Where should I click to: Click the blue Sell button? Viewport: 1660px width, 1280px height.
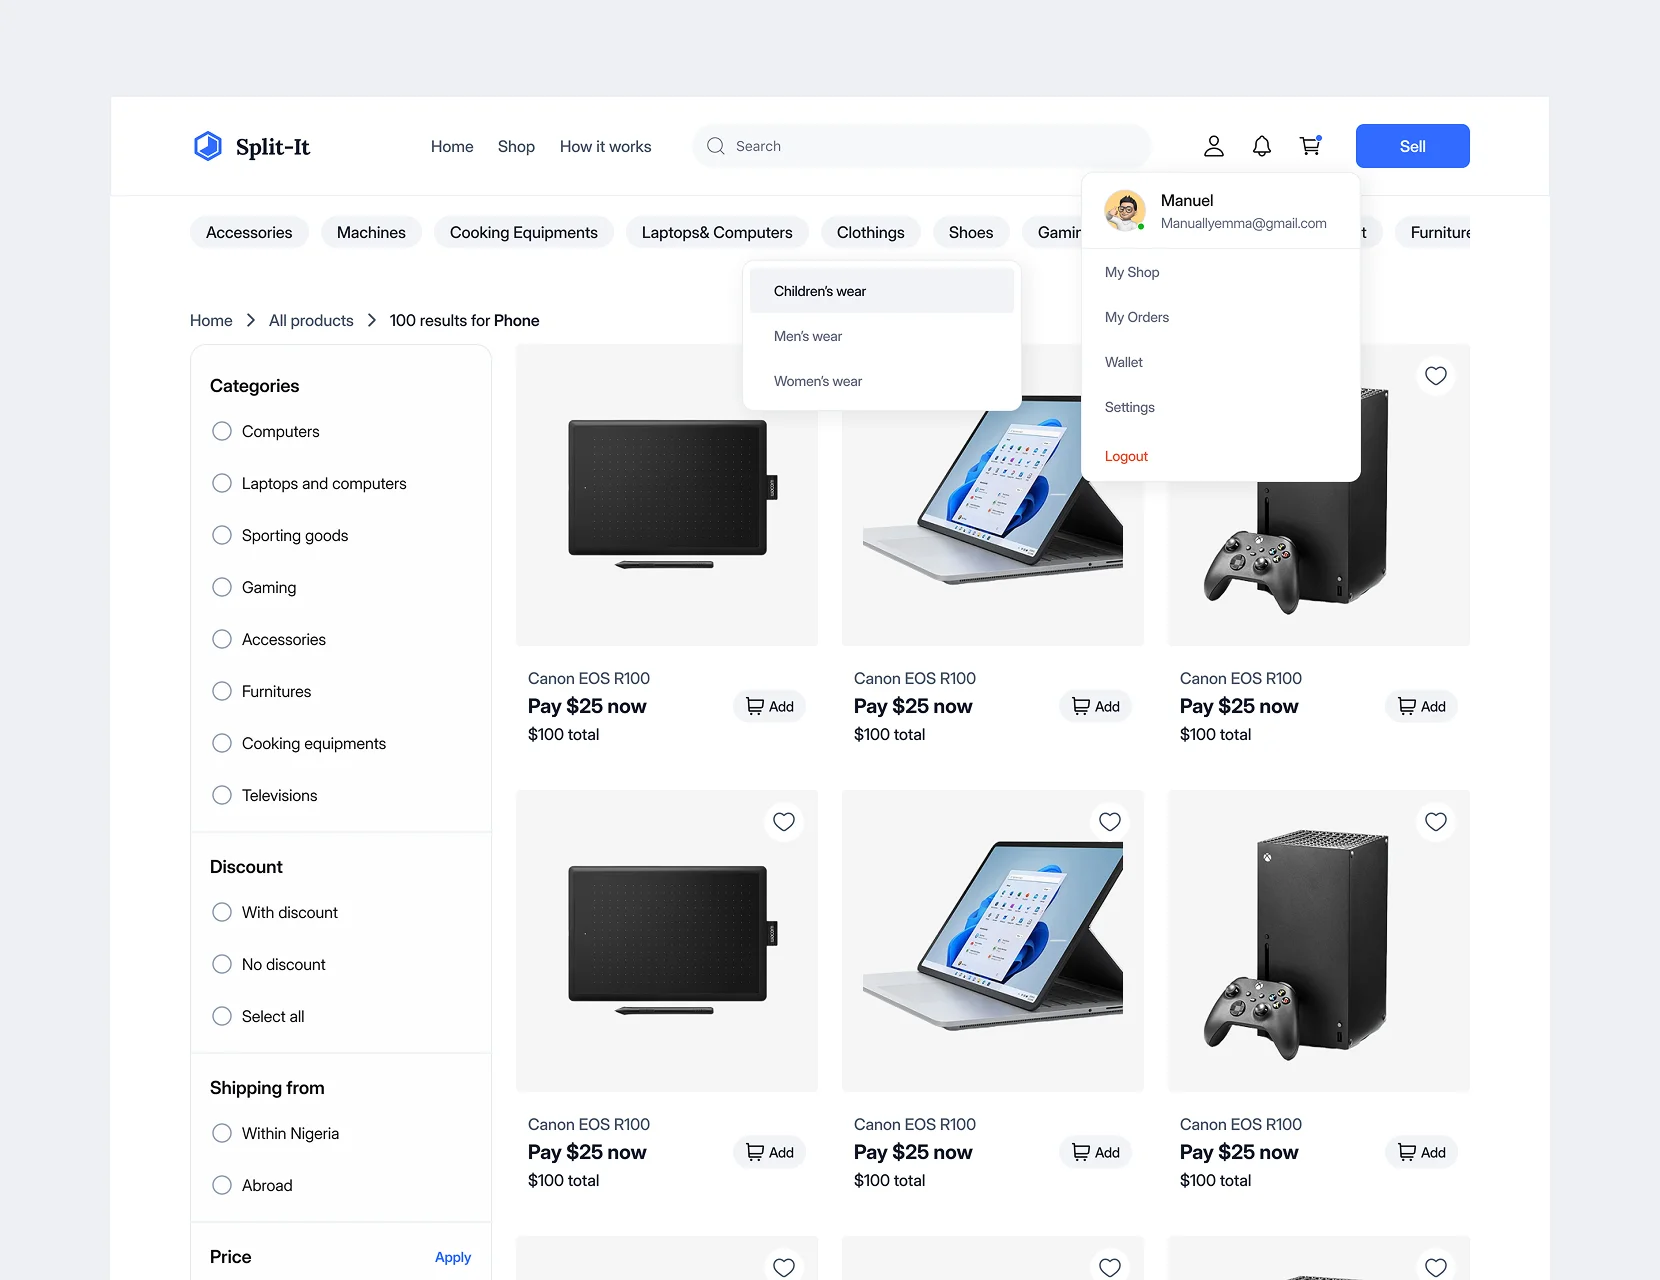pos(1413,146)
